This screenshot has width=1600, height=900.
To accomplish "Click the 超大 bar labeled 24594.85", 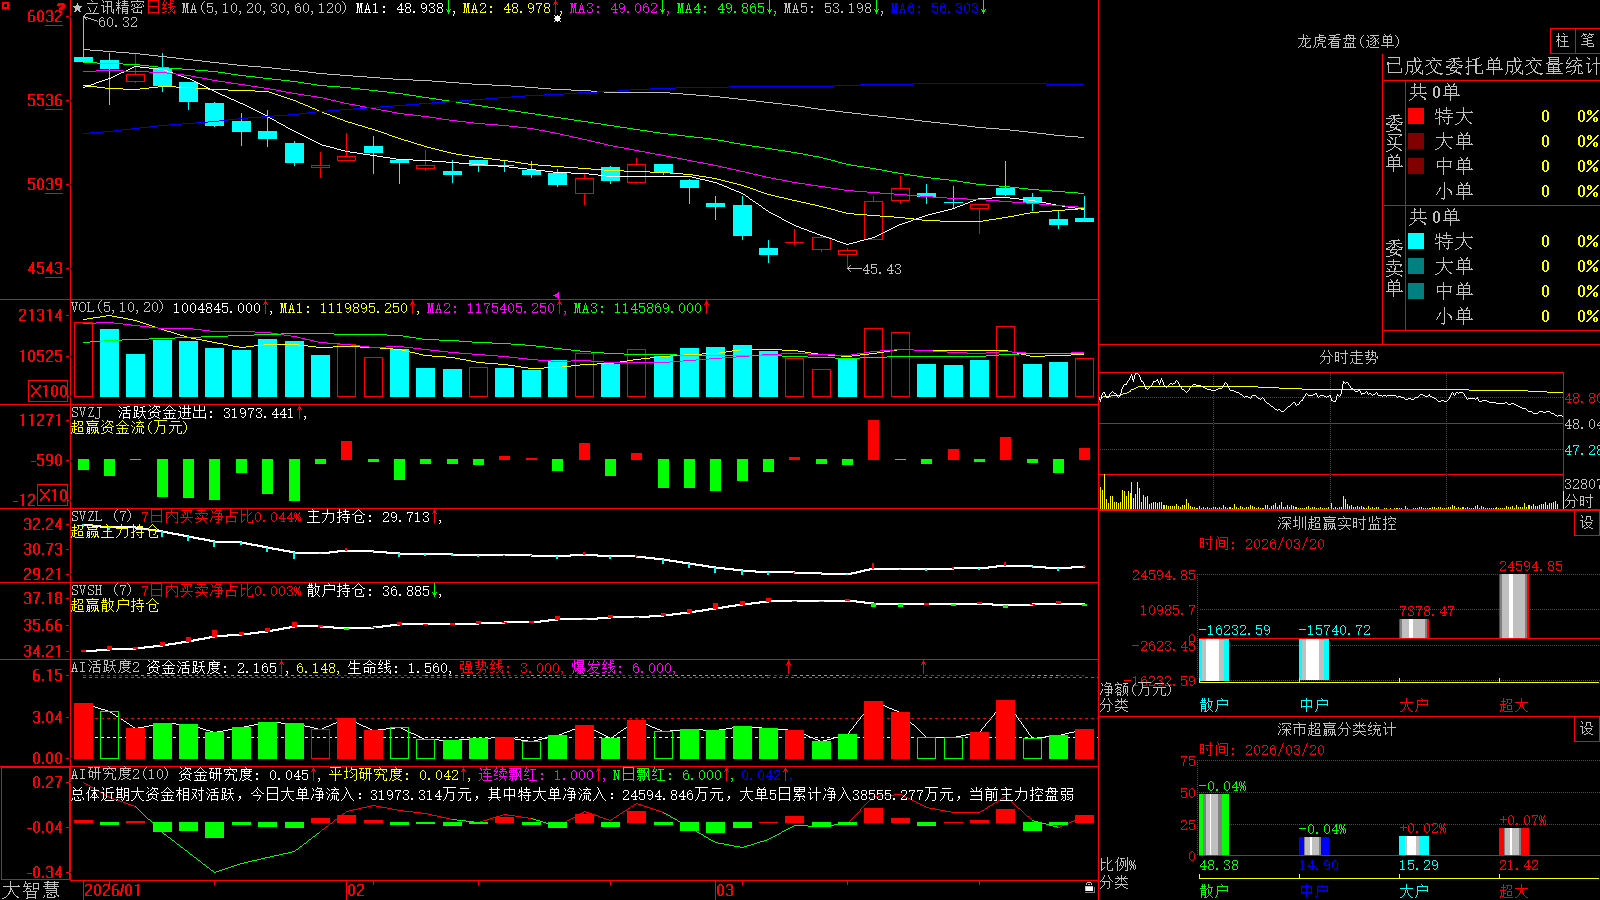I will [x=1514, y=606].
